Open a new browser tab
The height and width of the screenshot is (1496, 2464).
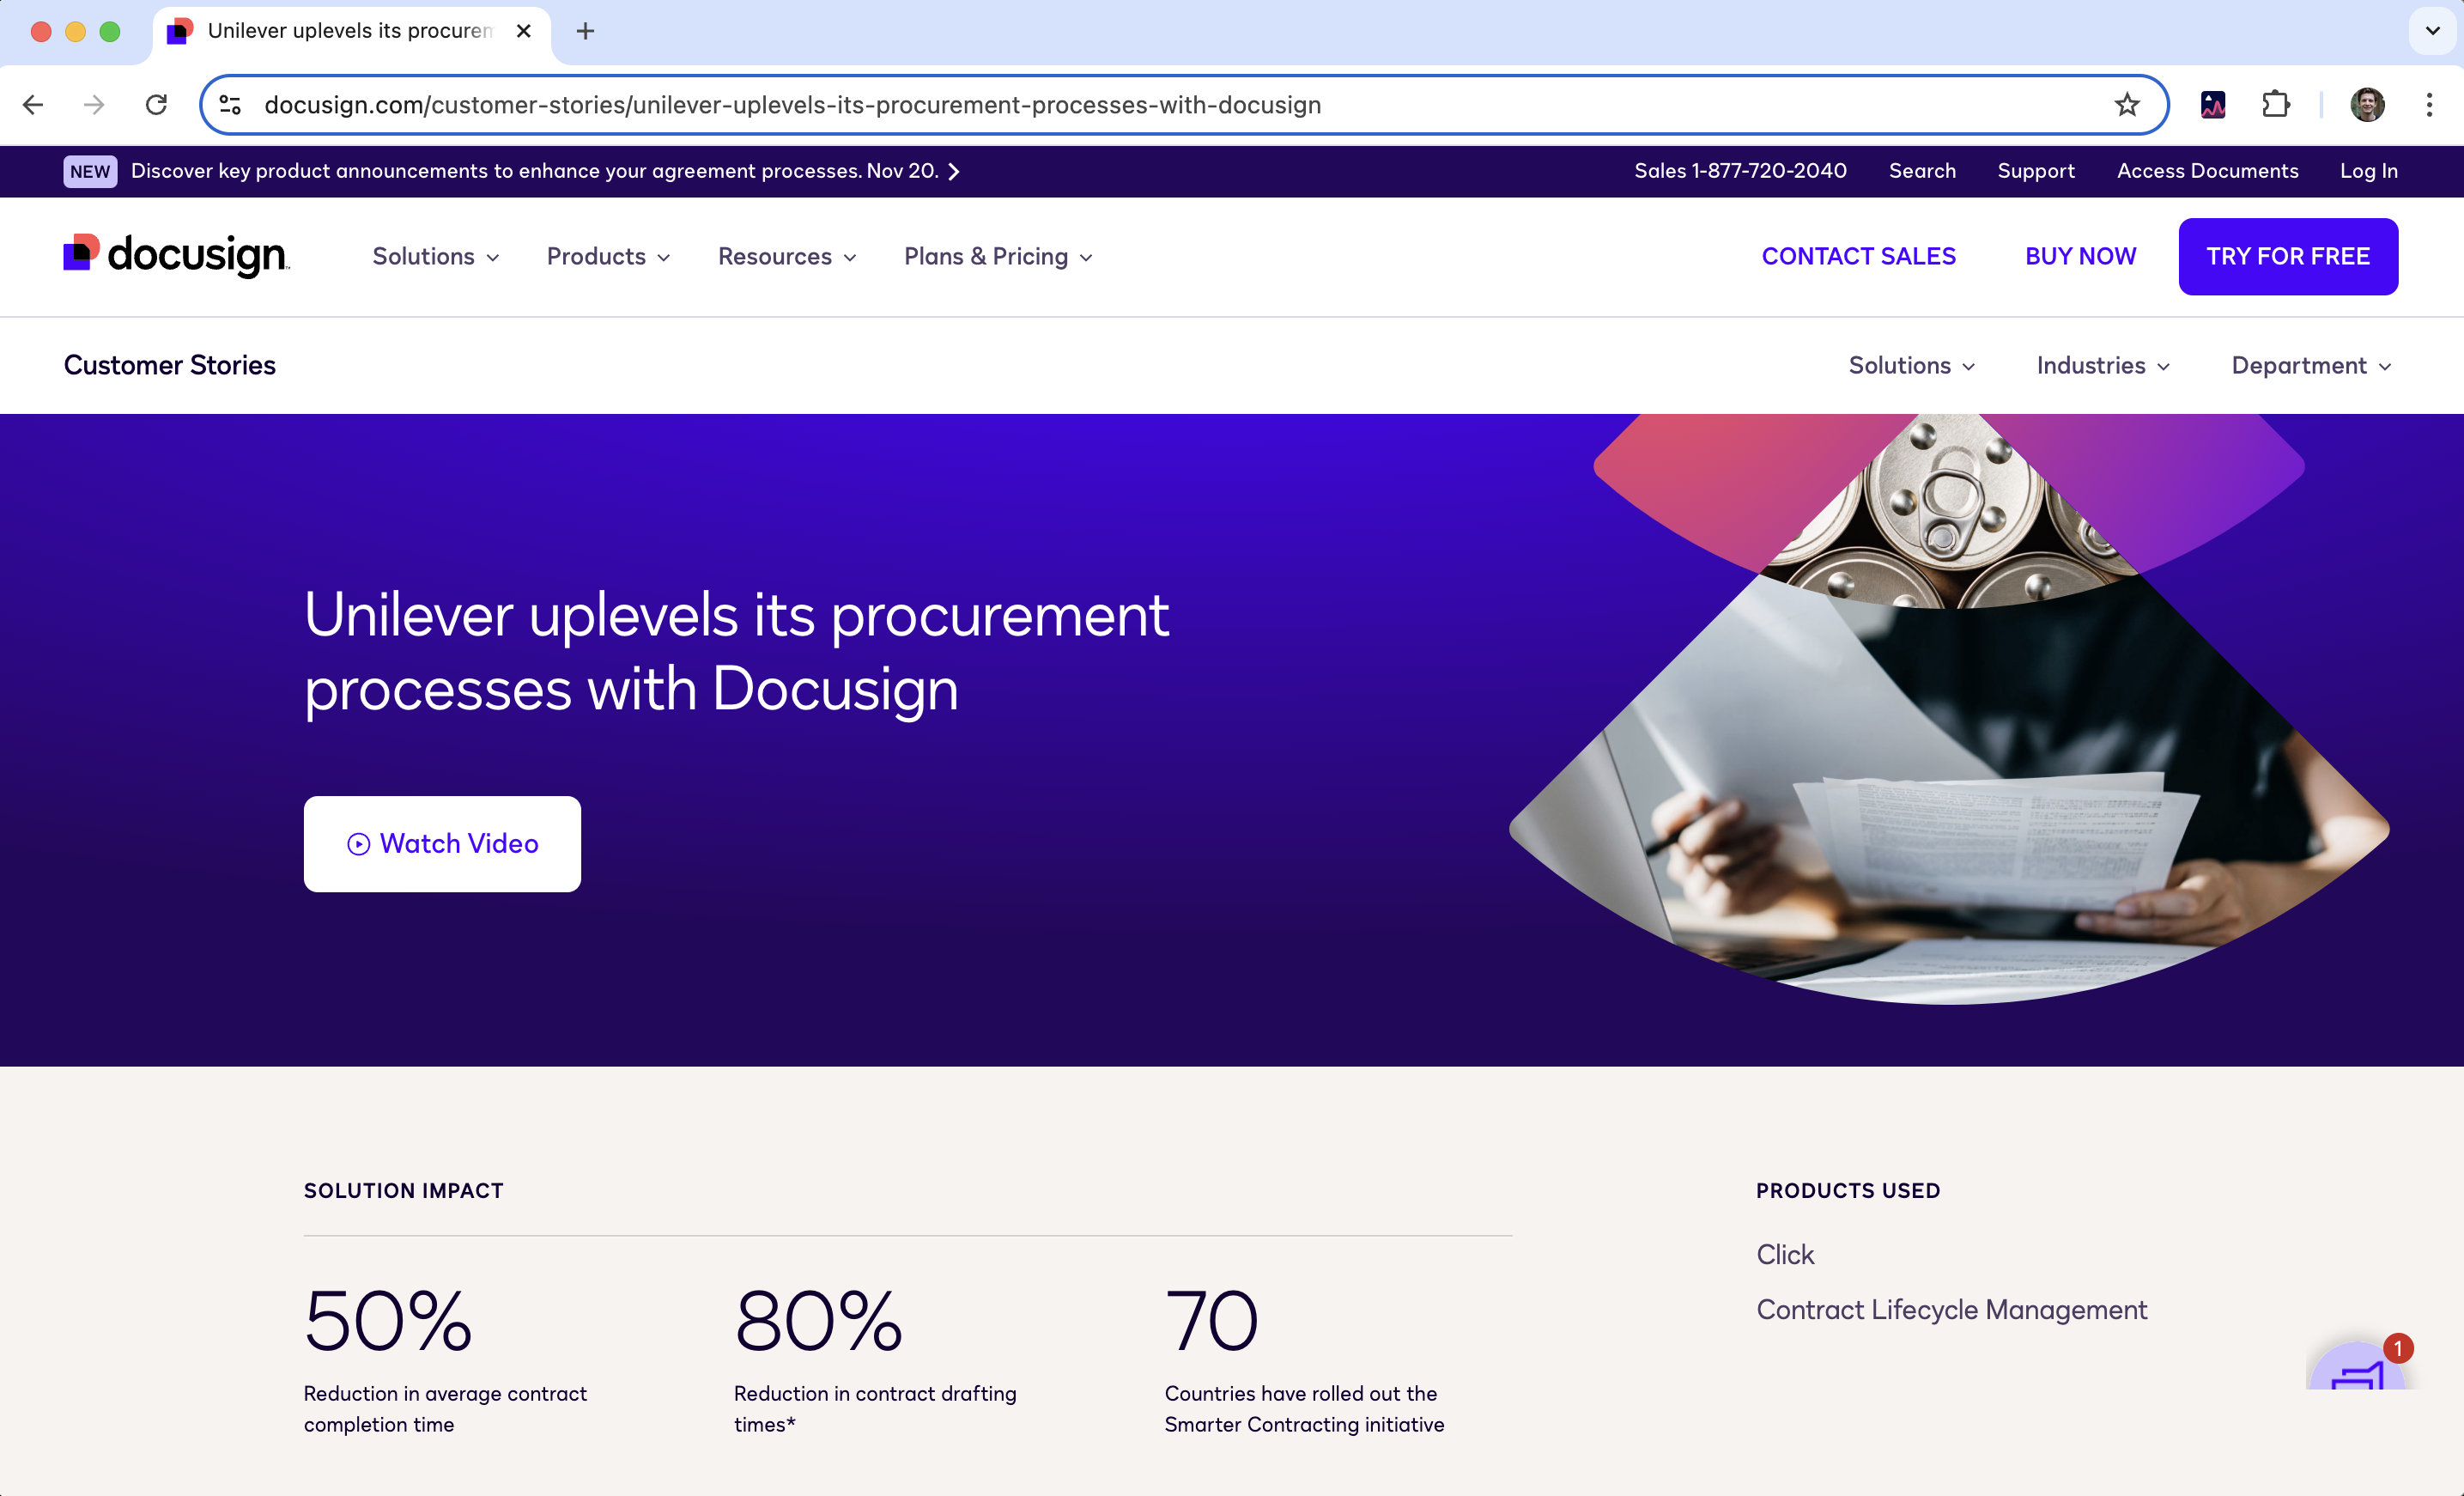point(586,31)
